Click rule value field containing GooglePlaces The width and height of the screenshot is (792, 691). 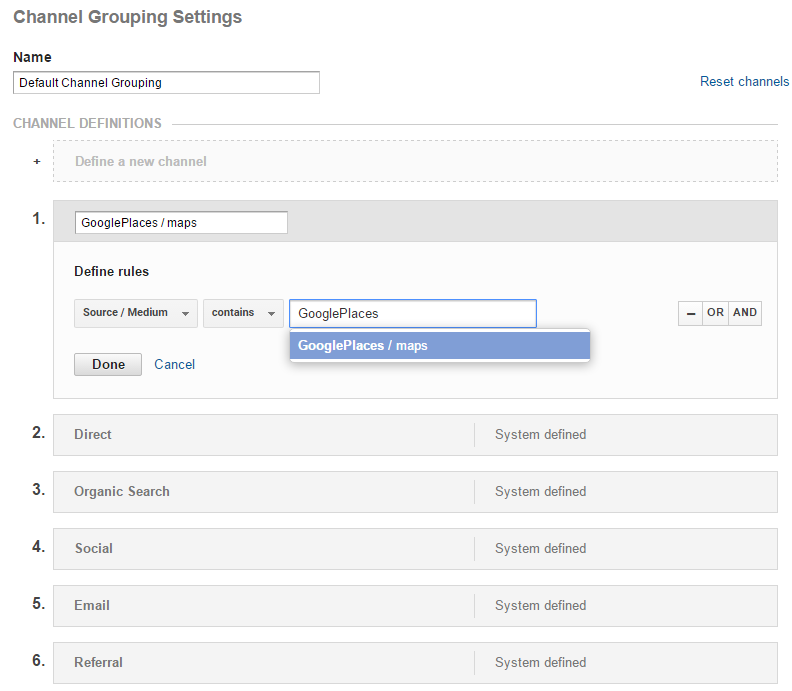click(x=413, y=313)
